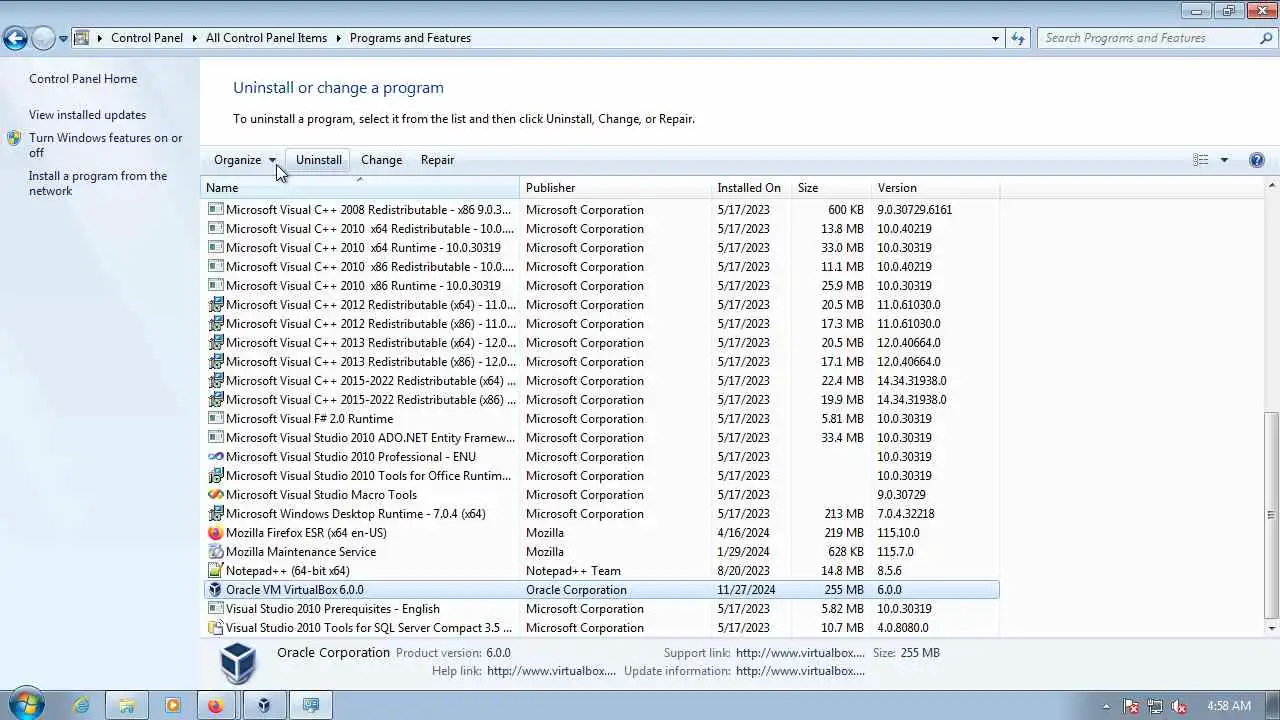Open the Help question mark button

[1257, 160]
